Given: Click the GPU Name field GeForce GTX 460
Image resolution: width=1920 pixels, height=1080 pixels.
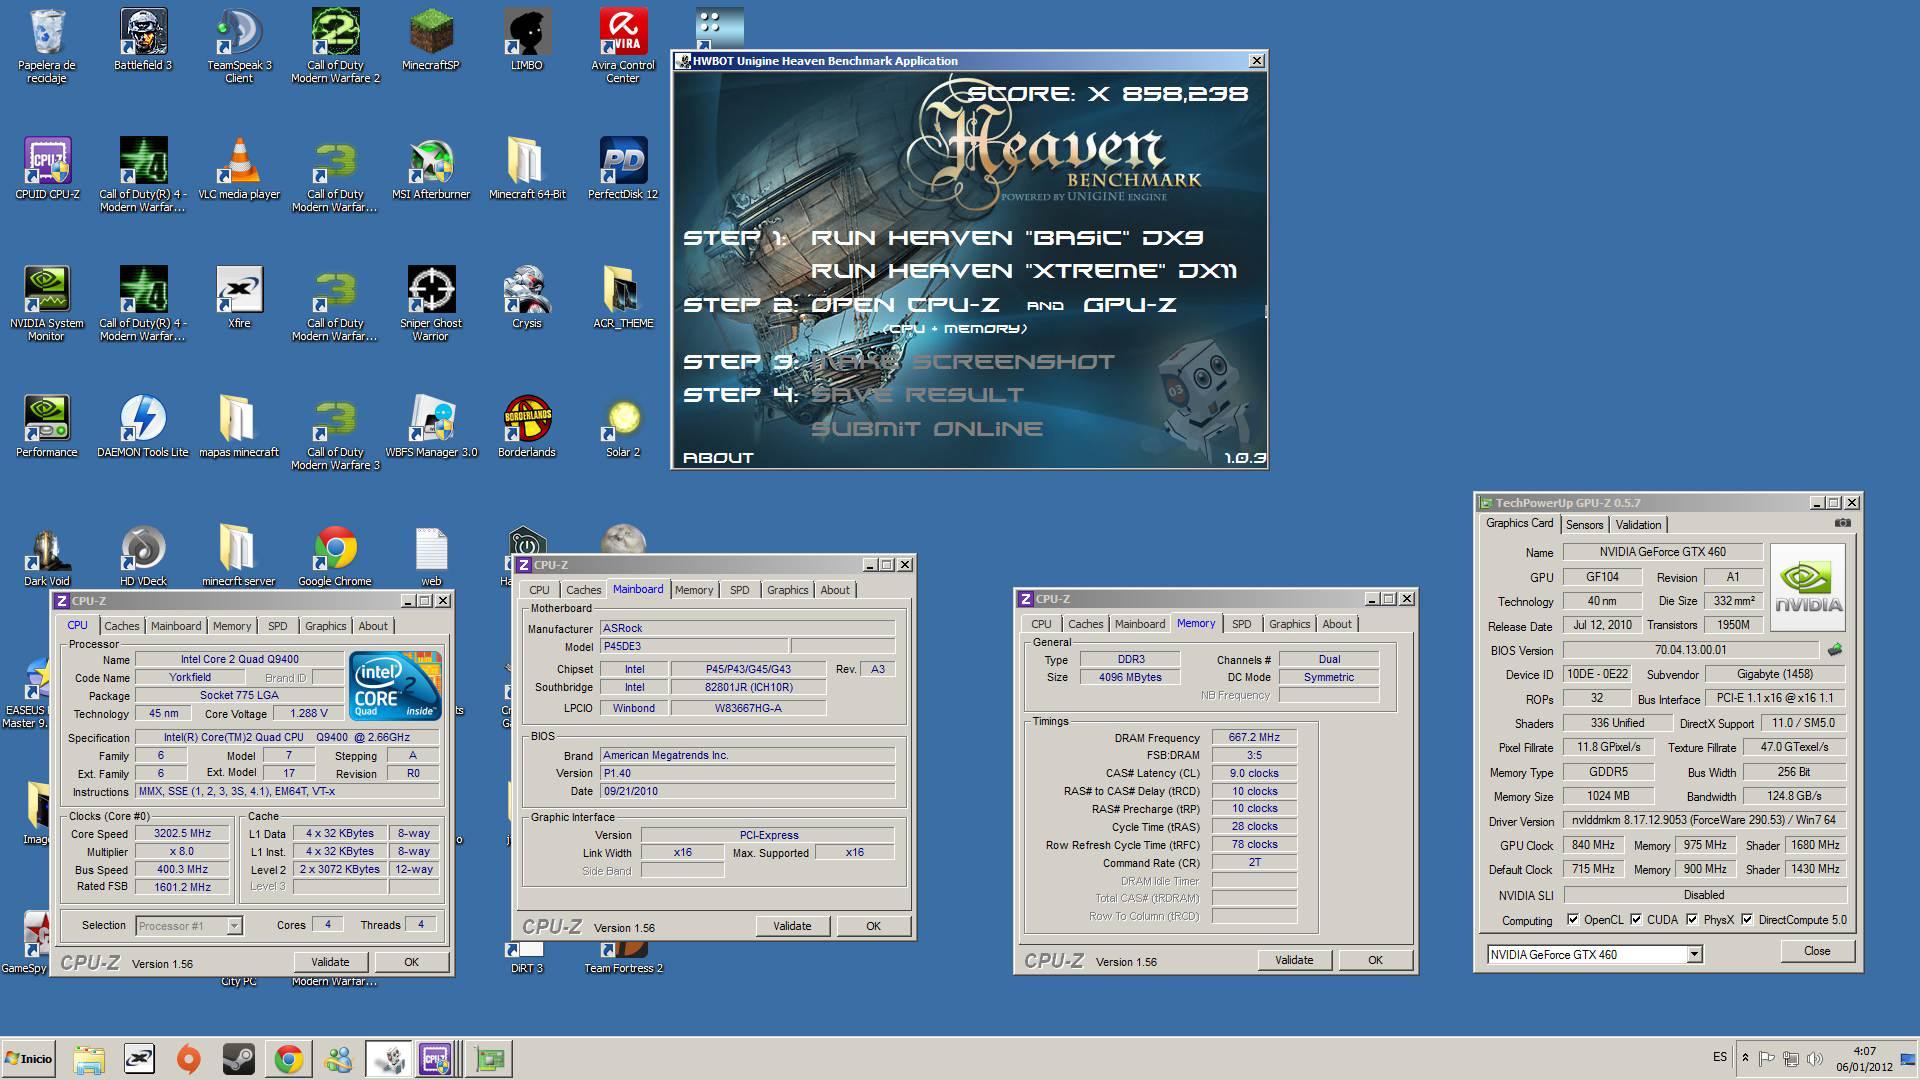Looking at the screenshot, I should [x=1662, y=552].
